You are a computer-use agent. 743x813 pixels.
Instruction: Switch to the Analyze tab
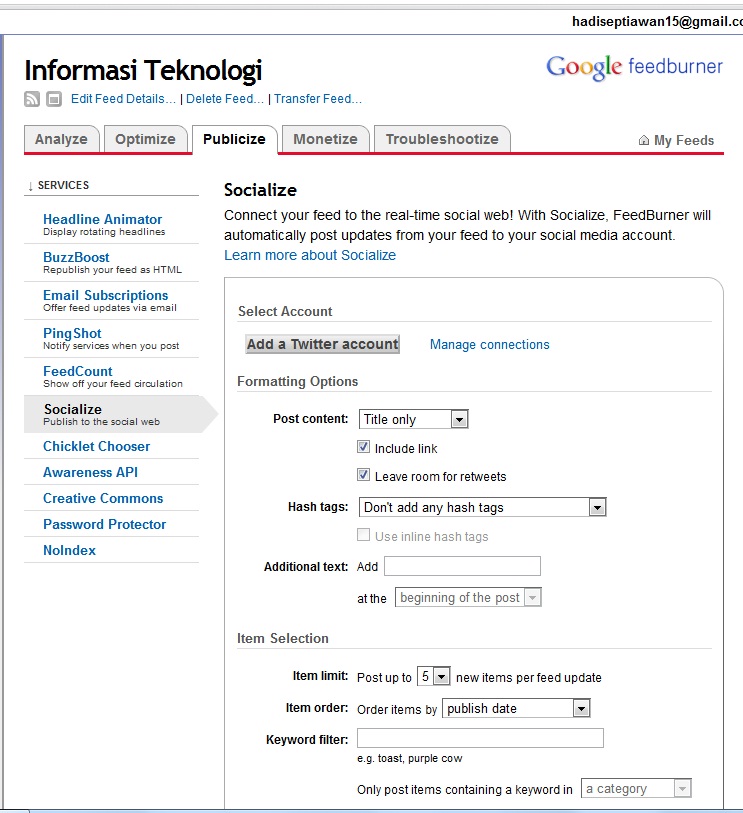coord(61,139)
